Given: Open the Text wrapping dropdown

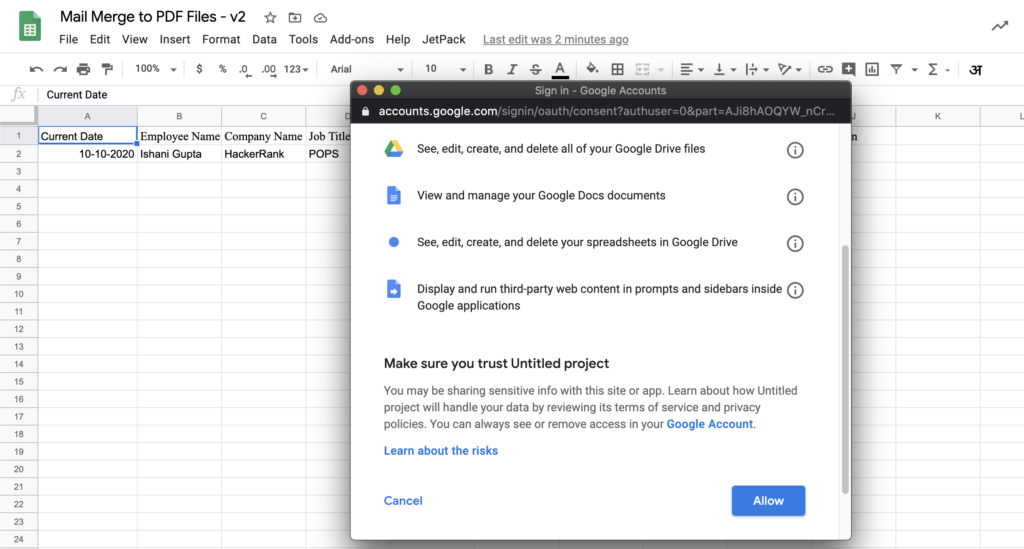Looking at the screenshot, I should point(758,69).
